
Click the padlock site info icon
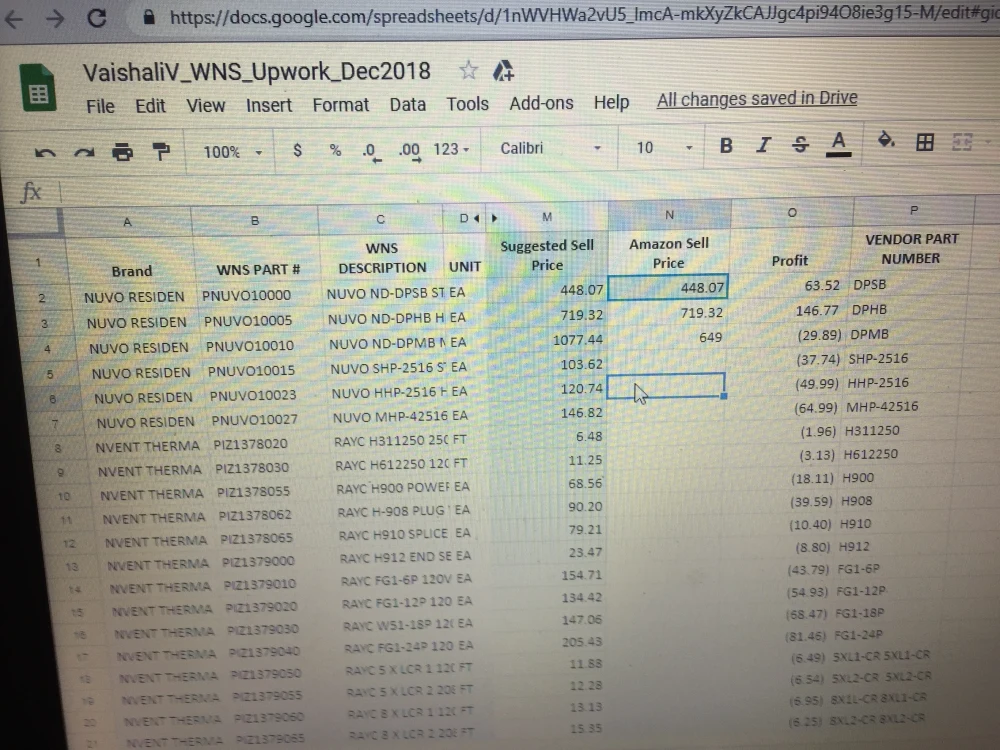click(149, 17)
